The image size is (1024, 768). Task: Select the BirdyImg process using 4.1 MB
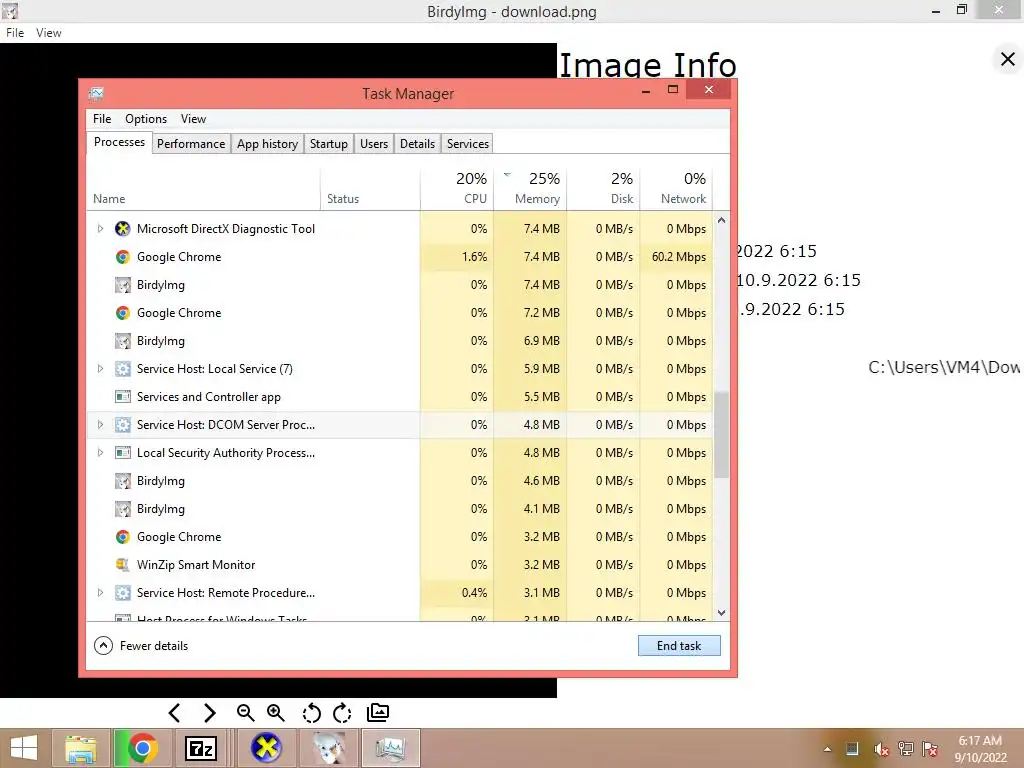pos(399,509)
